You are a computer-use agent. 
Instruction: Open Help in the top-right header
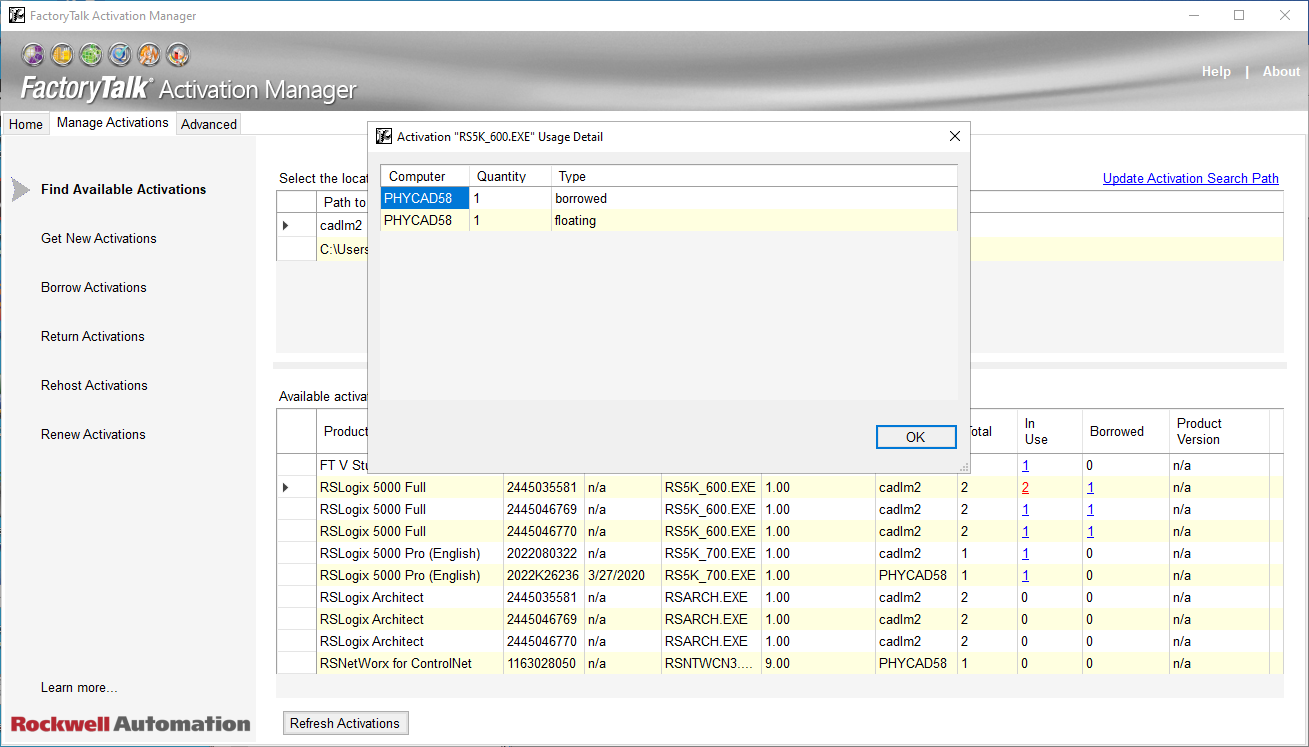[x=1216, y=72]
